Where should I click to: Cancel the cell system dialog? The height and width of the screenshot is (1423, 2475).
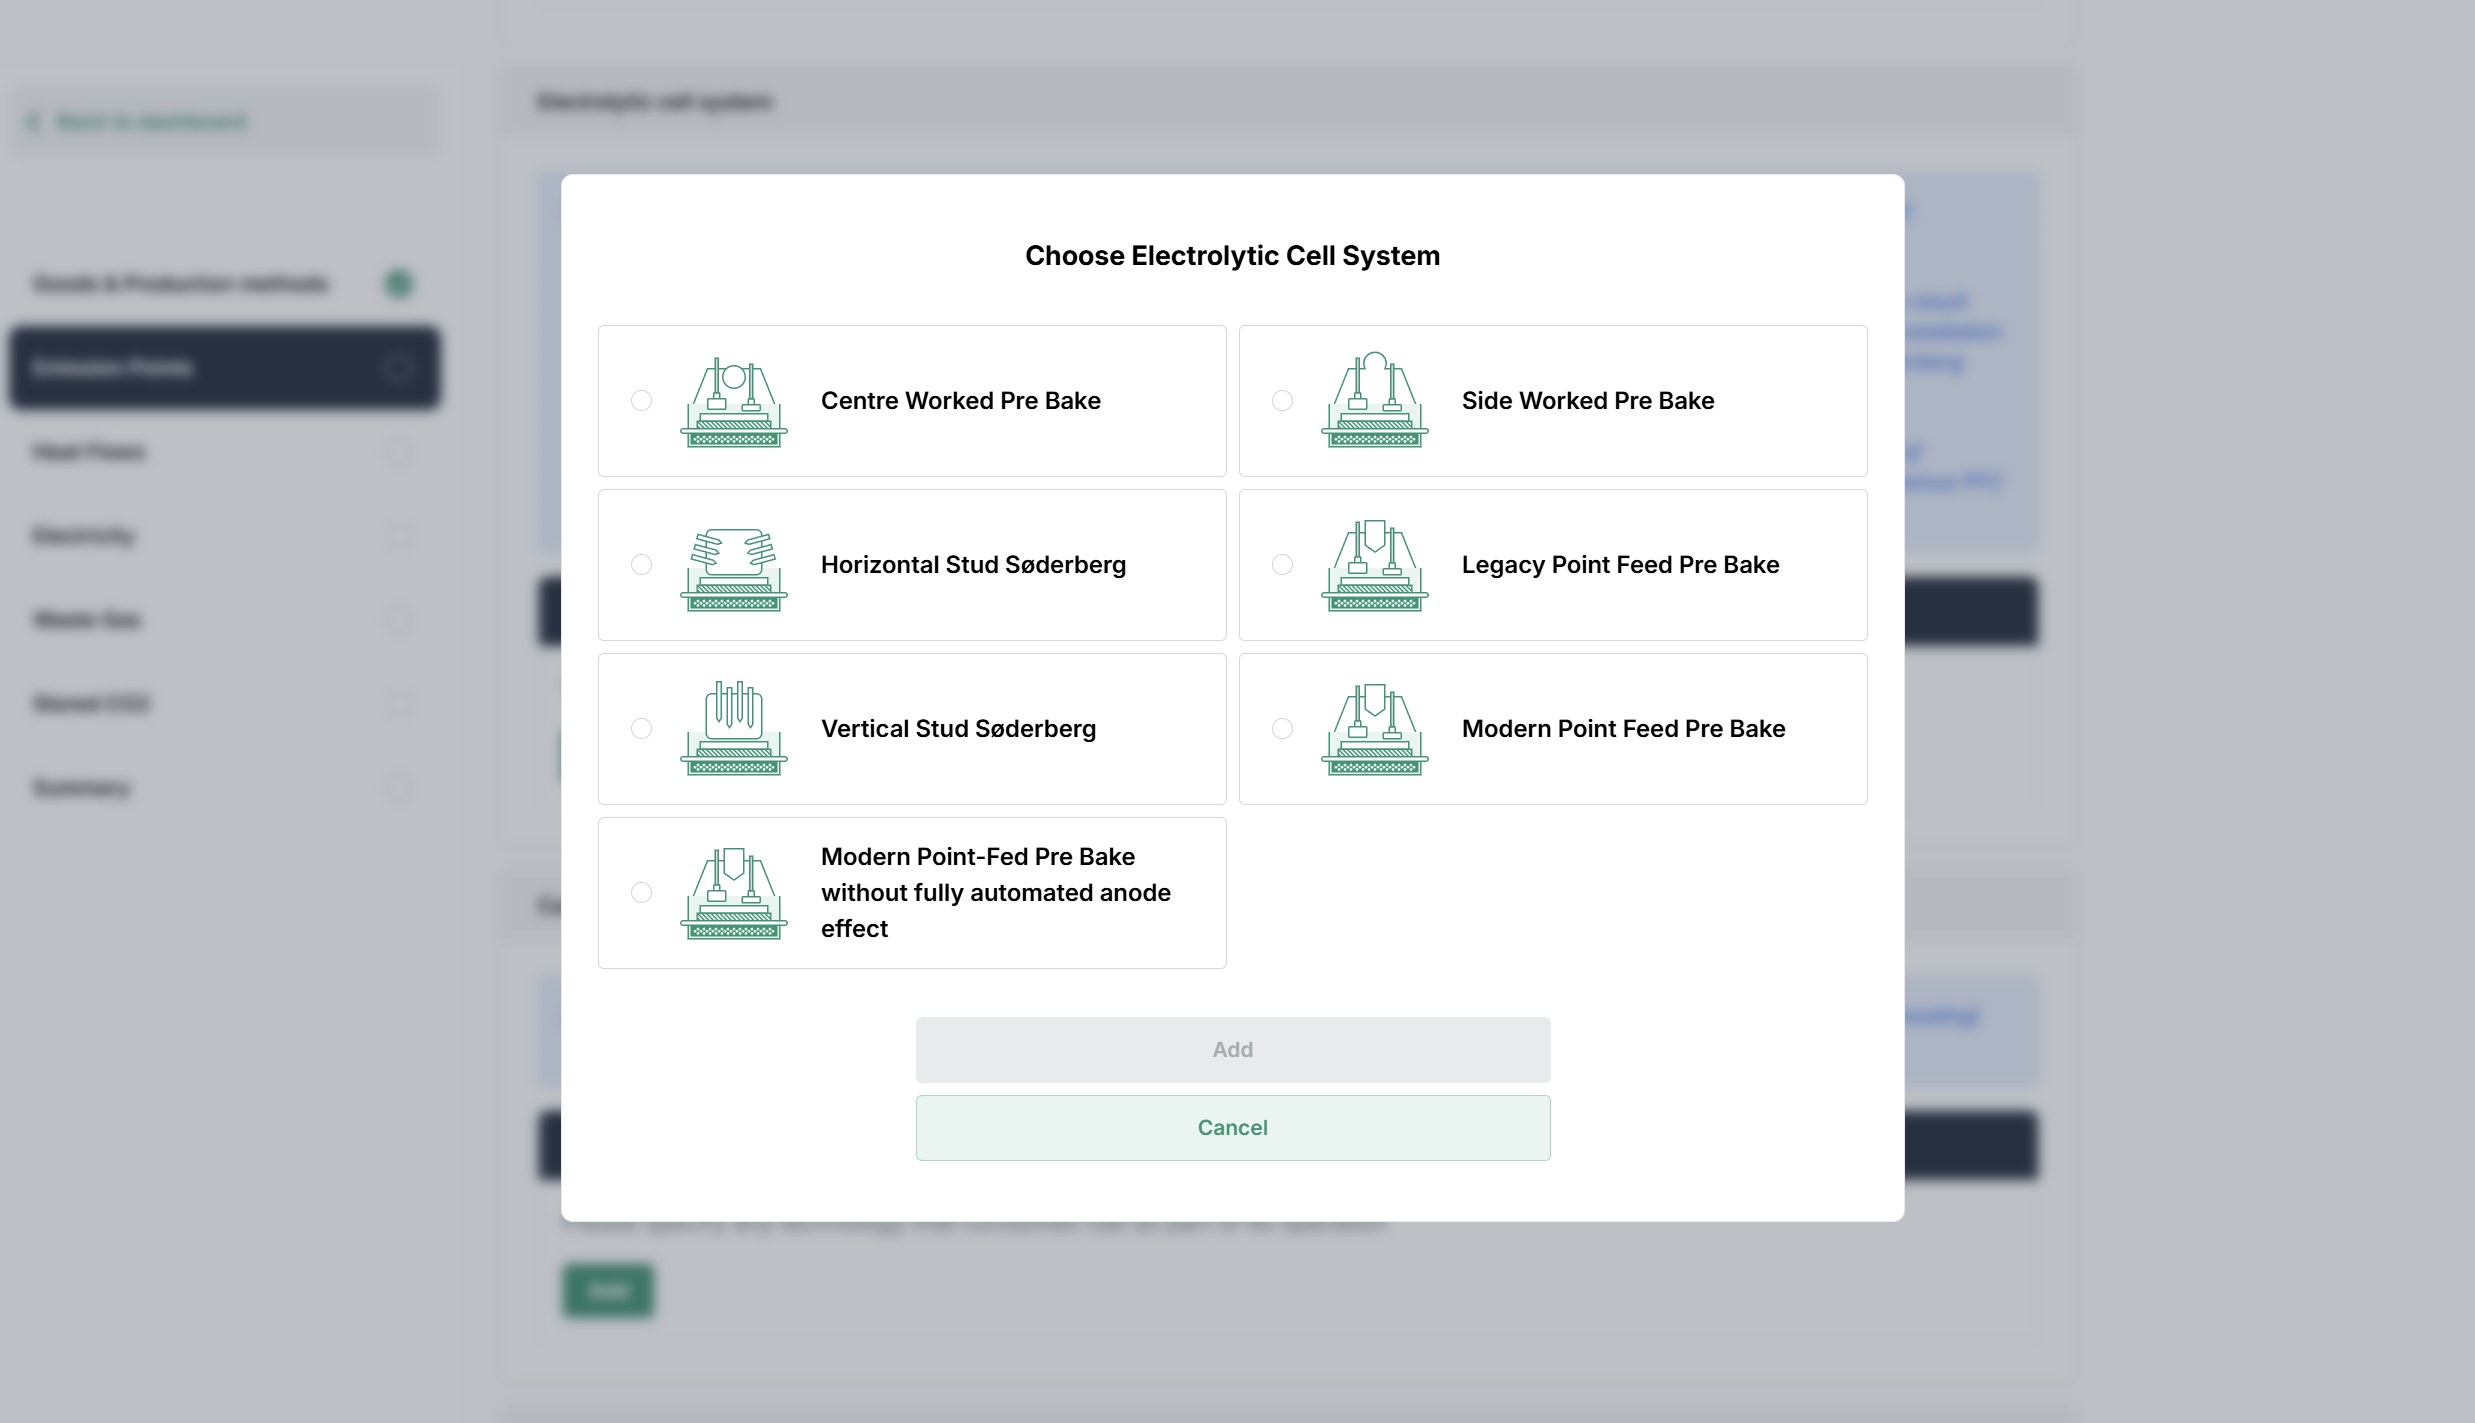tap(1233, 1128)
